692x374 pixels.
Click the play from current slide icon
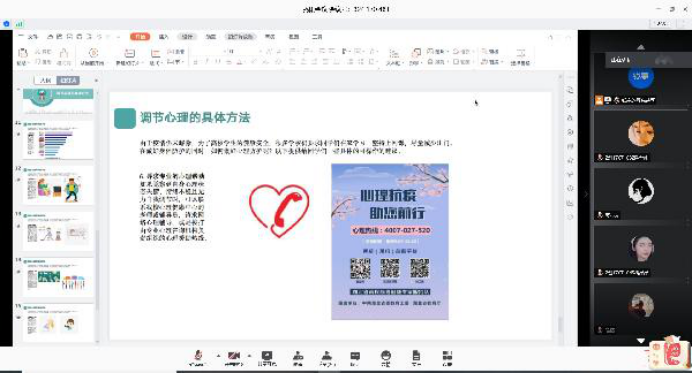[x=93, y=57]
